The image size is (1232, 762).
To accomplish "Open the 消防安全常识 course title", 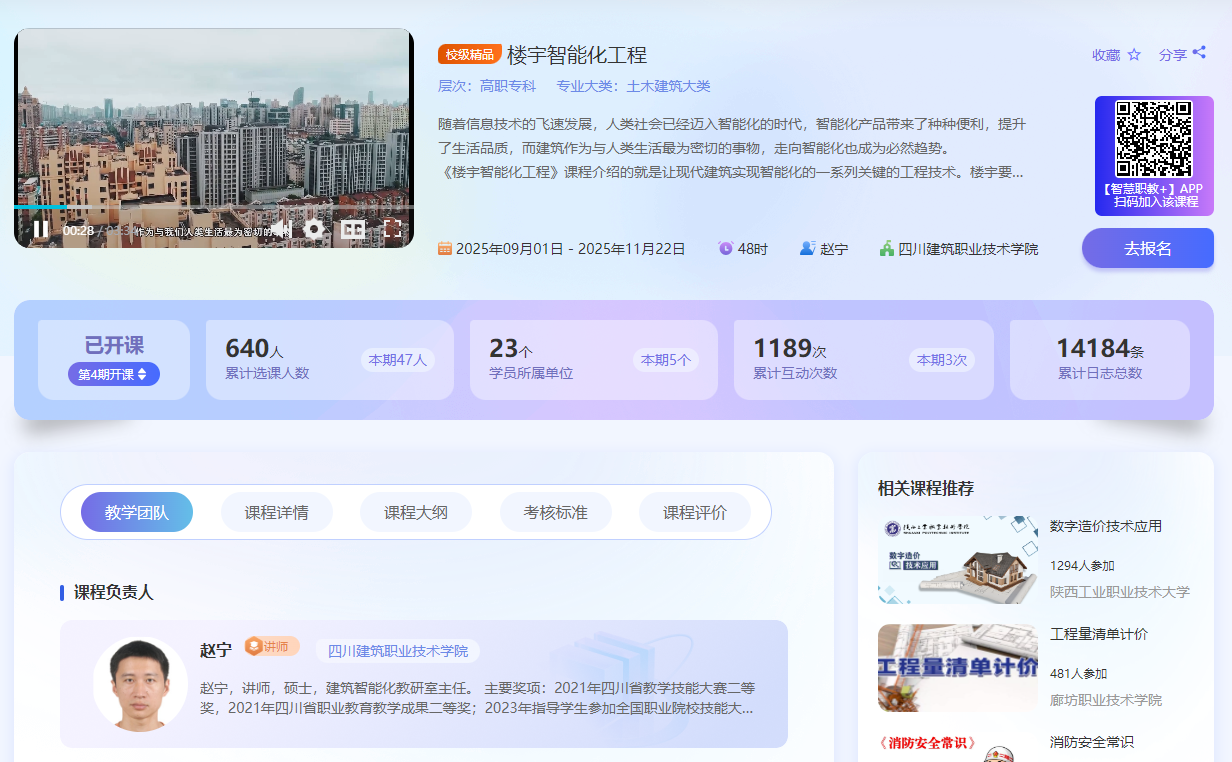I will pyautogui.click(x=1092, y=742).
